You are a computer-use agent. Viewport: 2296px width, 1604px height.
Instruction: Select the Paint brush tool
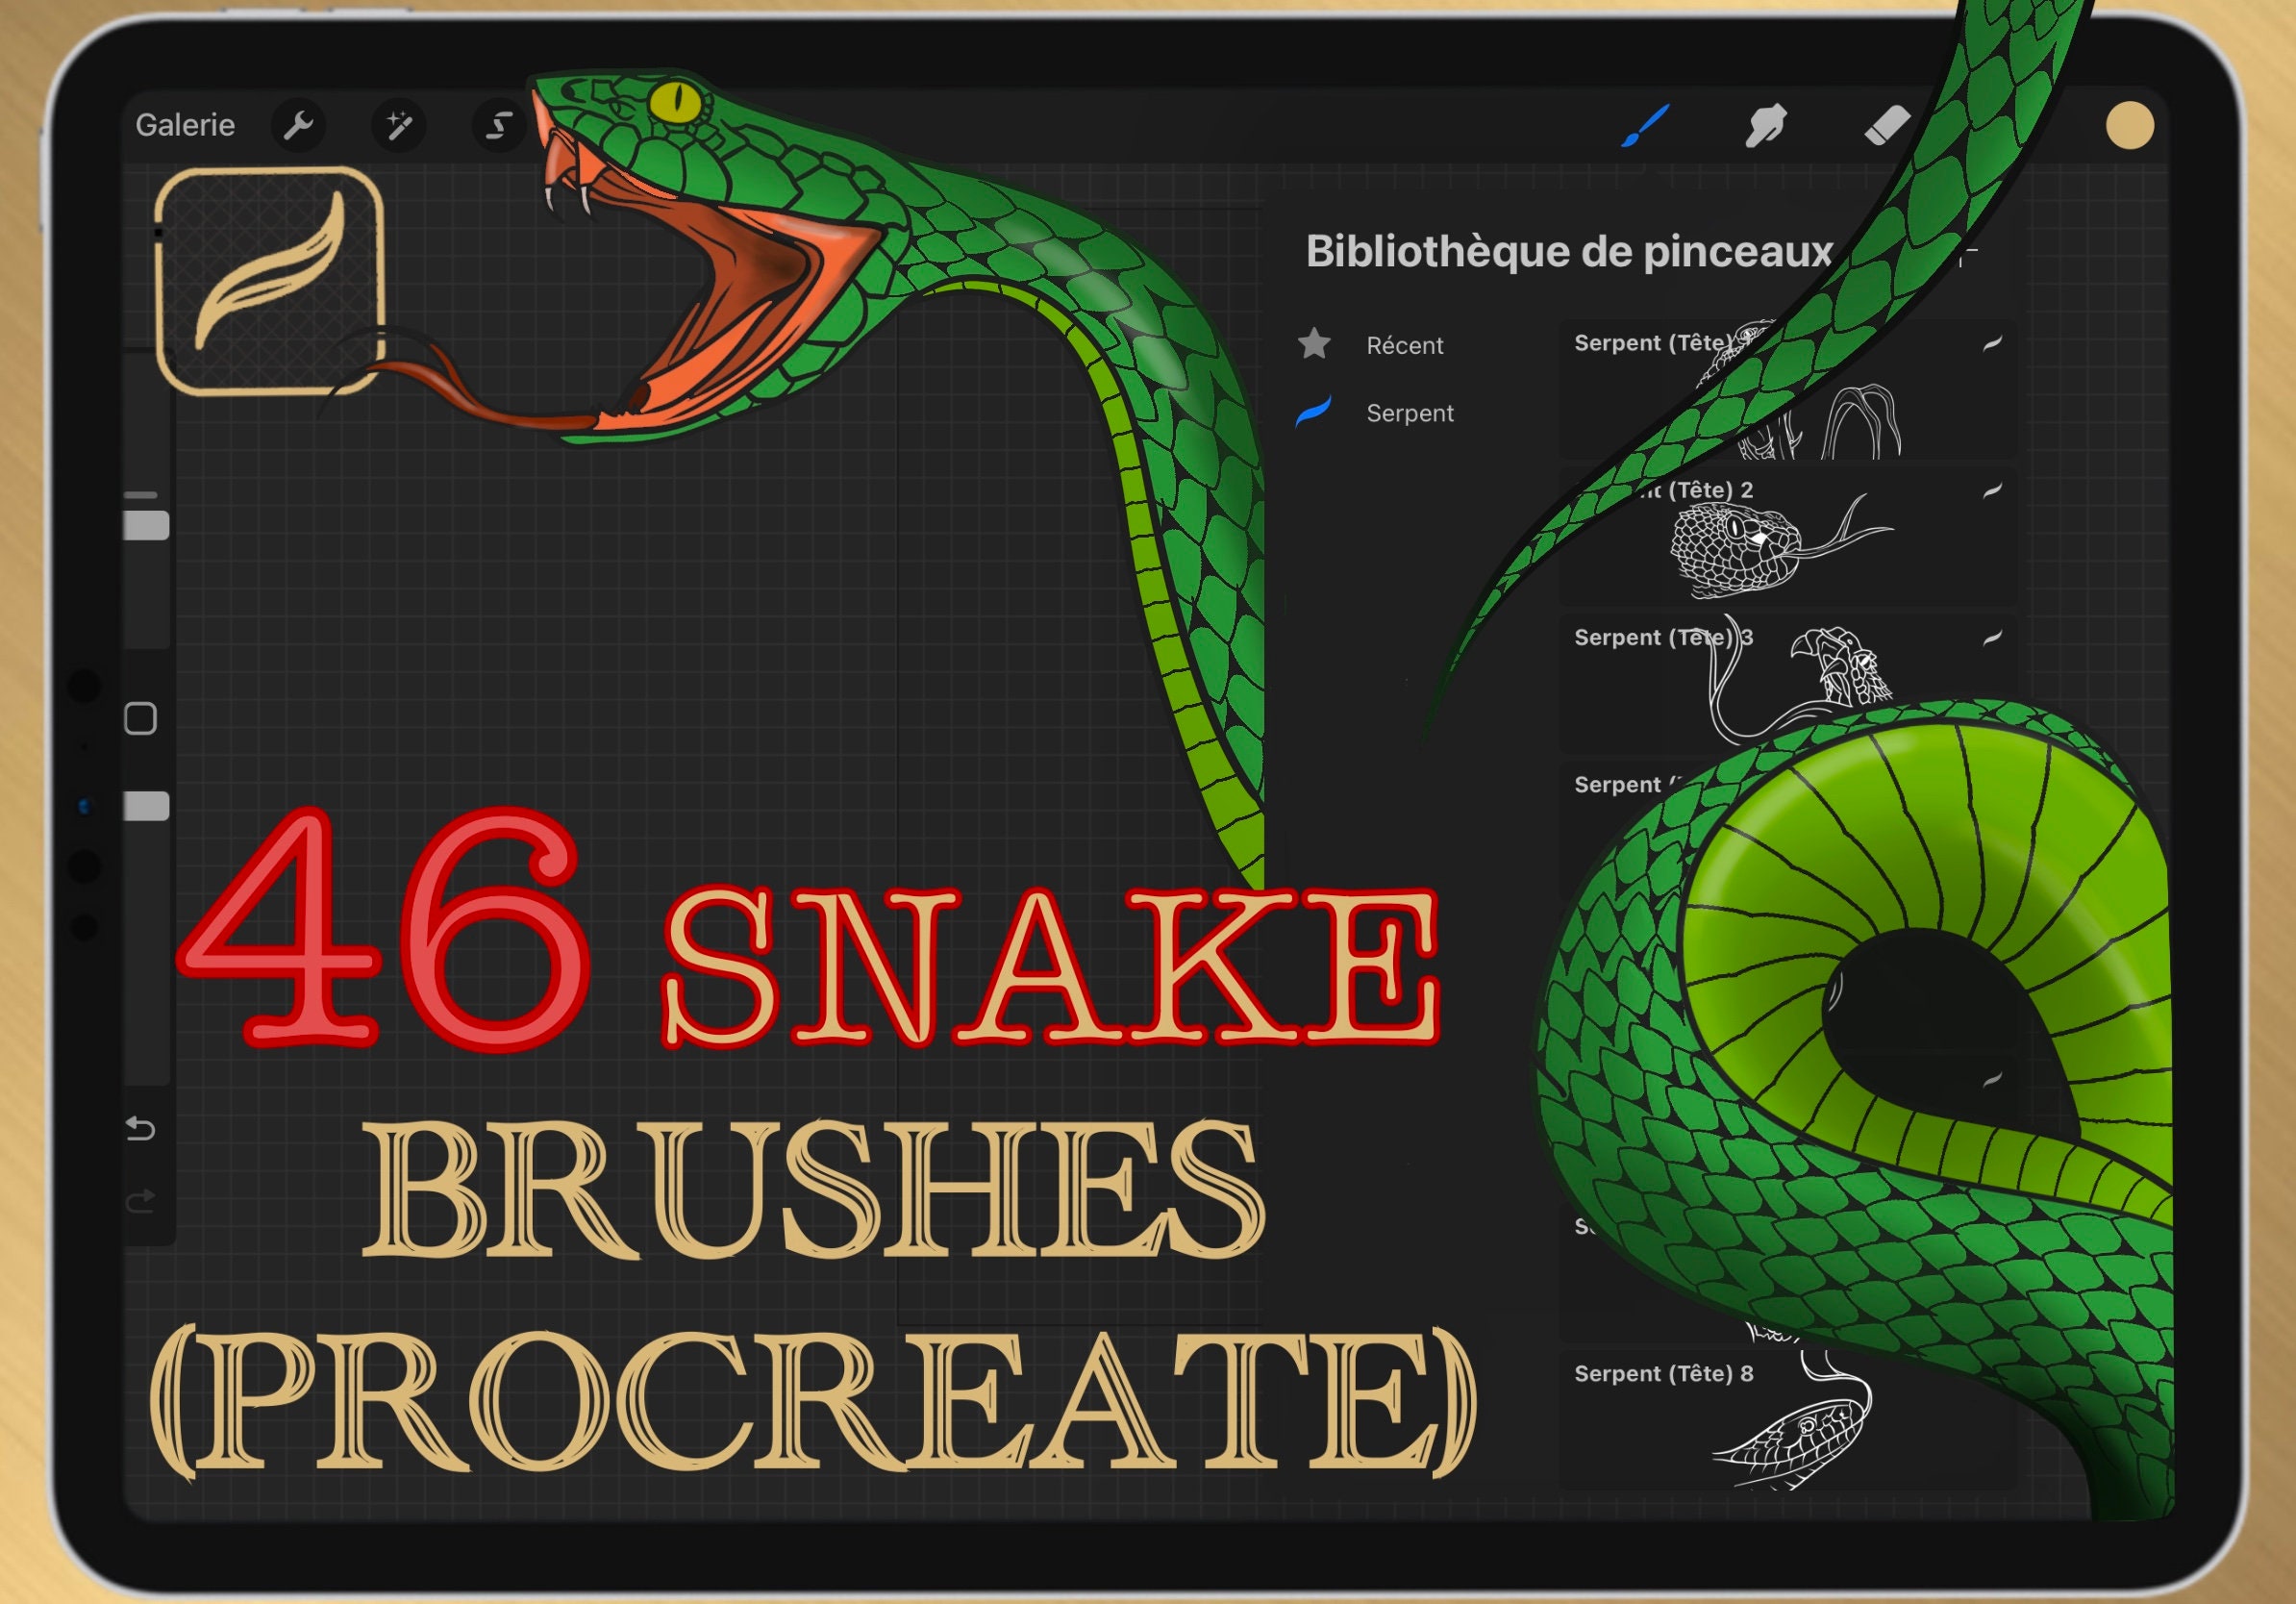click(1645, 126)
